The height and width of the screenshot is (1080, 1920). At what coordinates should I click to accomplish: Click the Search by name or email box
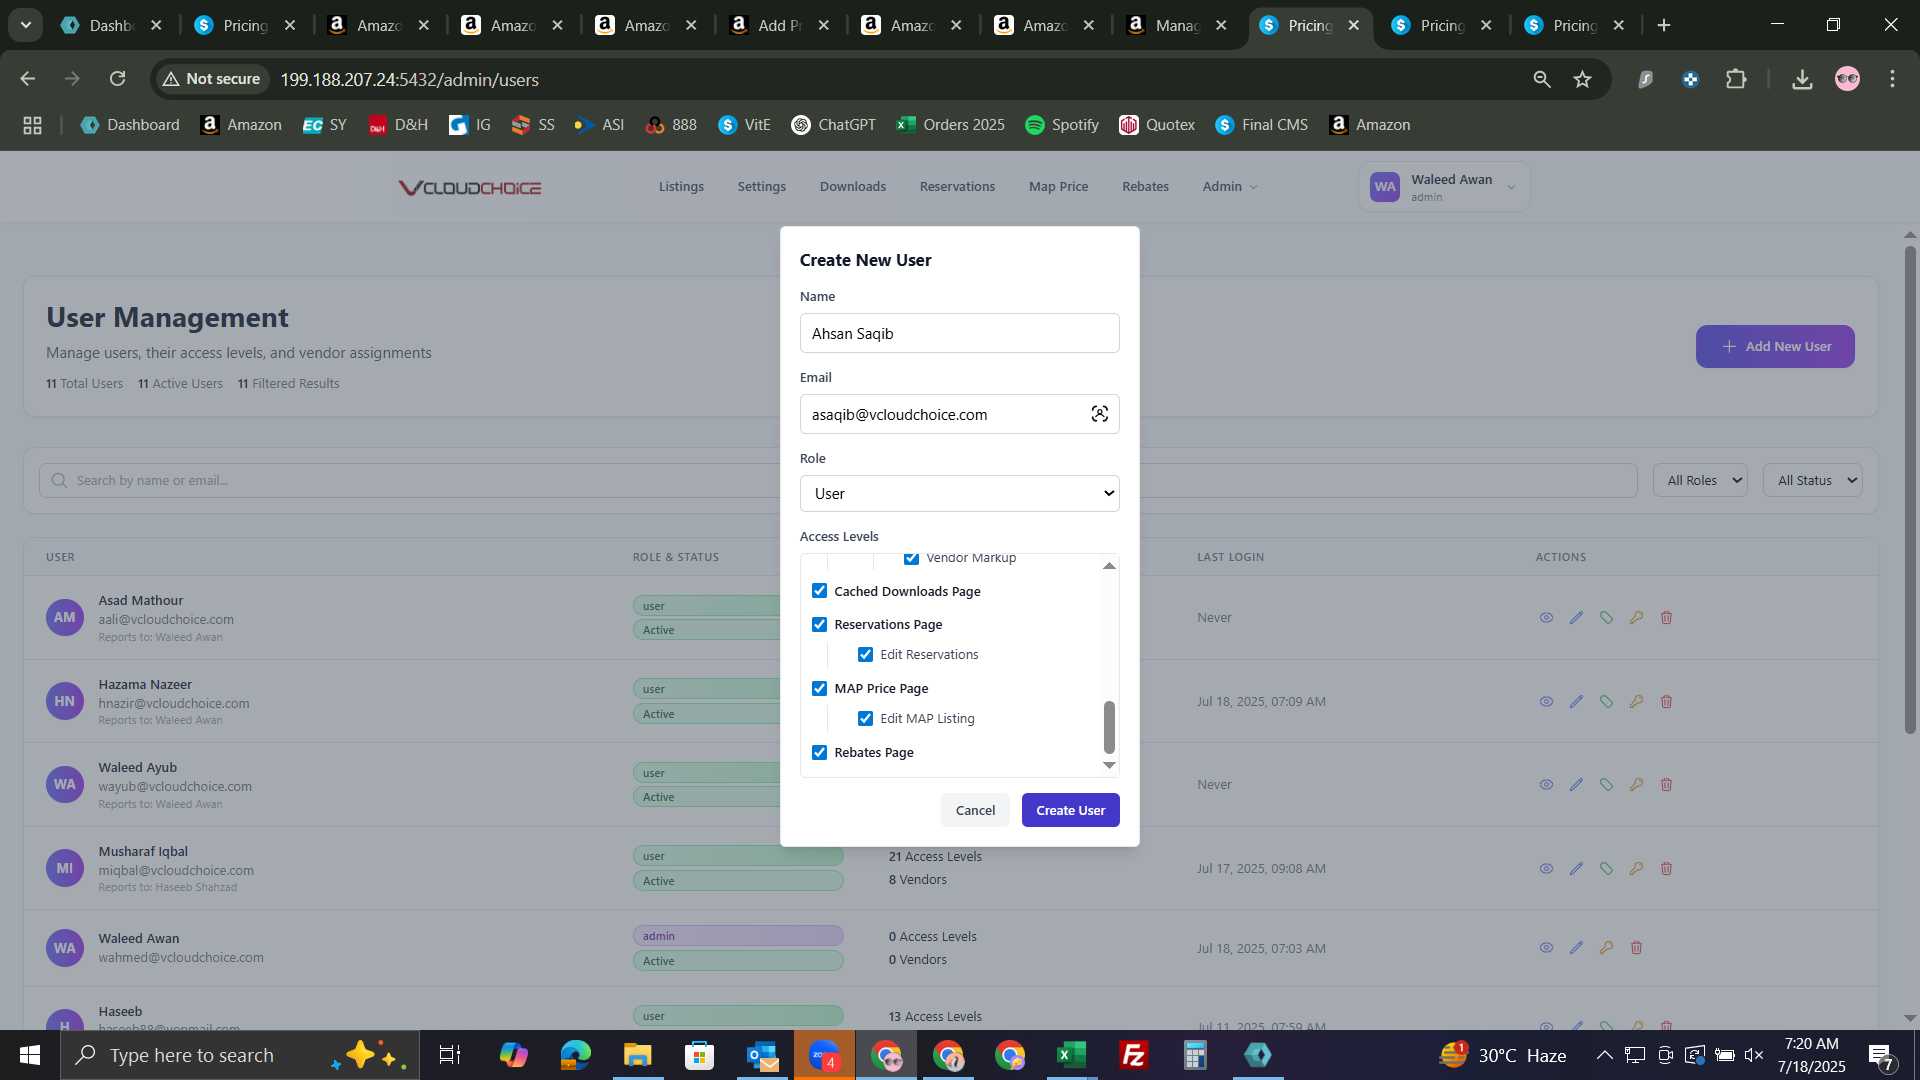838,481
